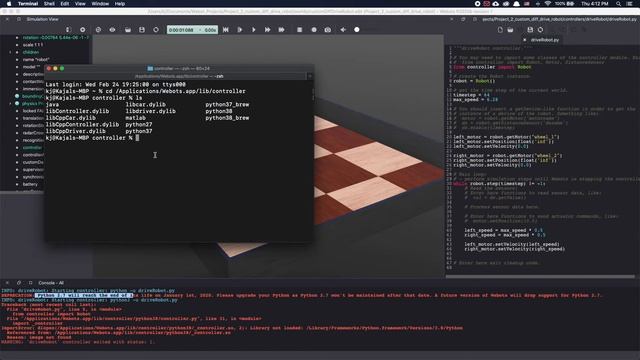Maximize the Console - All panel
Screen dimensions: 640x360
(31, 282)
